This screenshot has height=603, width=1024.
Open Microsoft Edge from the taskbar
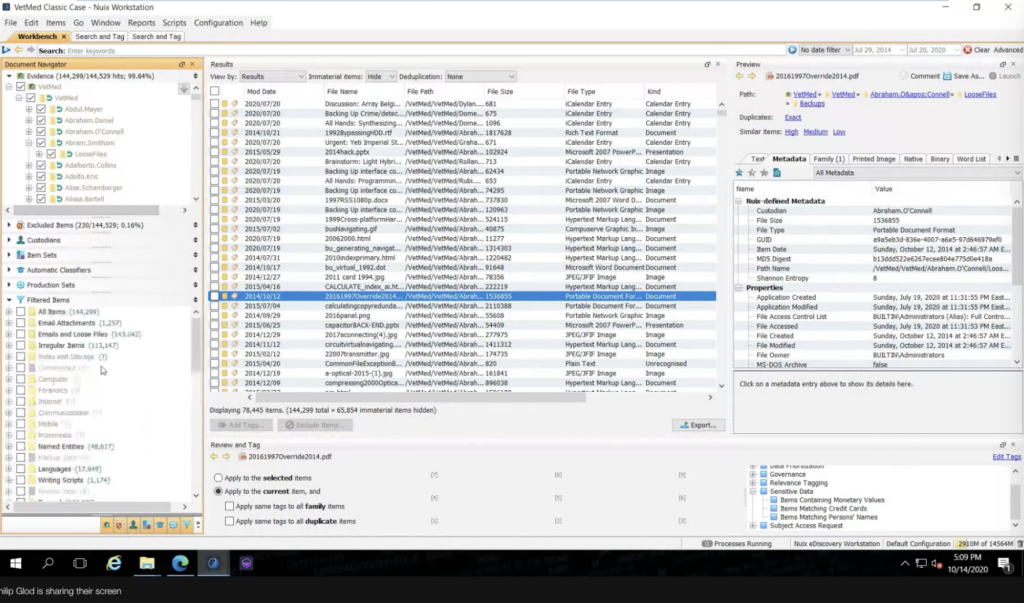pos(180,563)
